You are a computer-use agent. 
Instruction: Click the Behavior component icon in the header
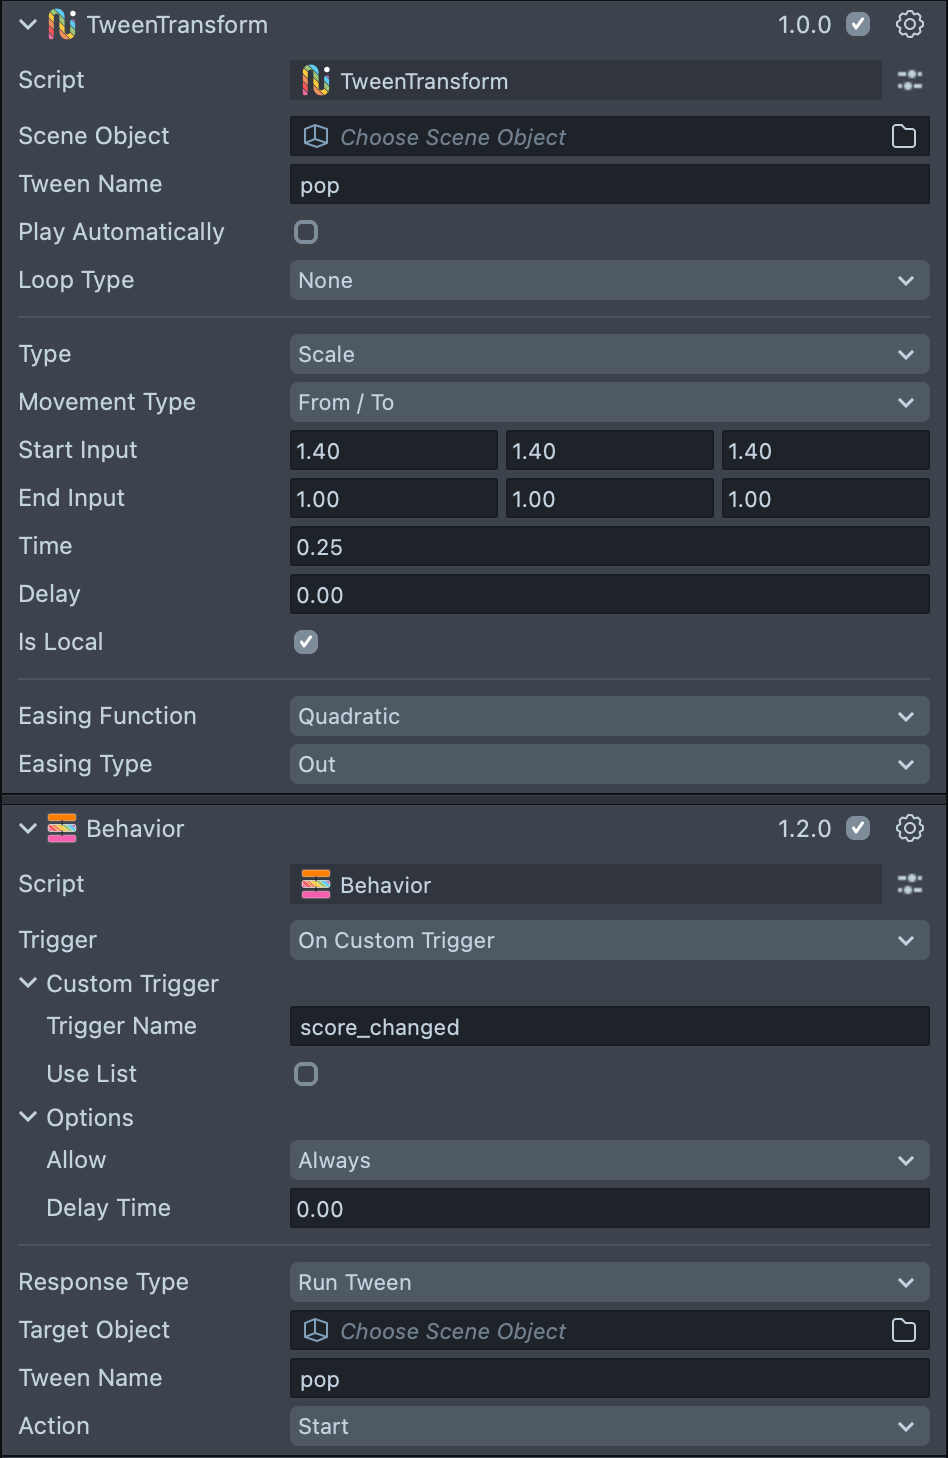point(61,828)
